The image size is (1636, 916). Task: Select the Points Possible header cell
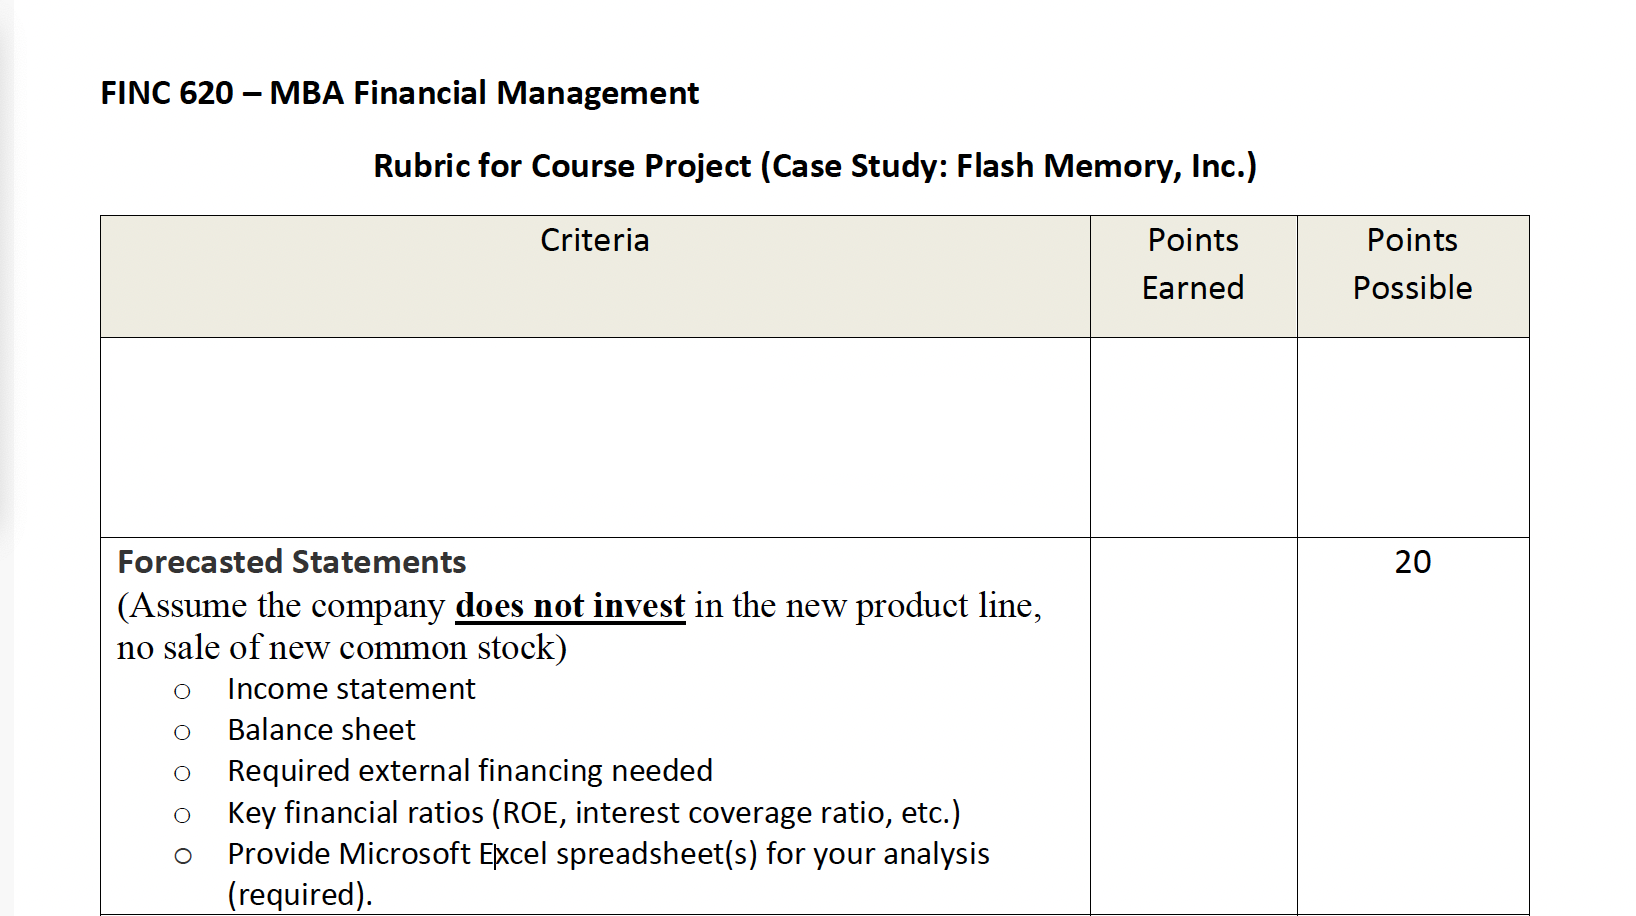coord(1413,276)
